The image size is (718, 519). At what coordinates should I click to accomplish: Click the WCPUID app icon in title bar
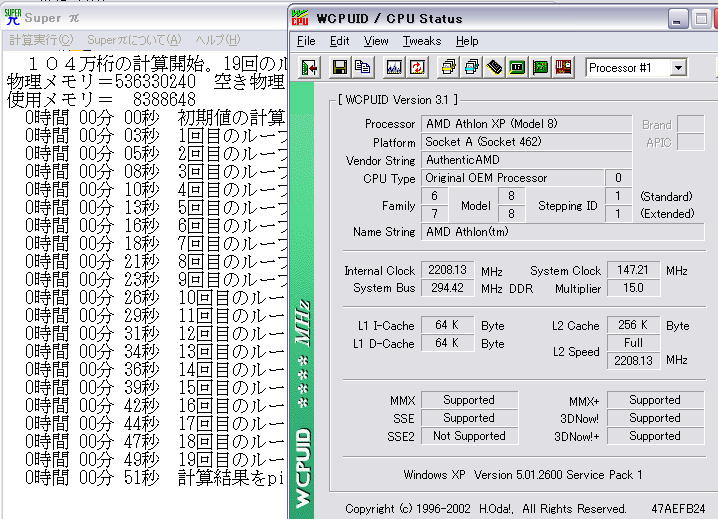click(300, 18)
